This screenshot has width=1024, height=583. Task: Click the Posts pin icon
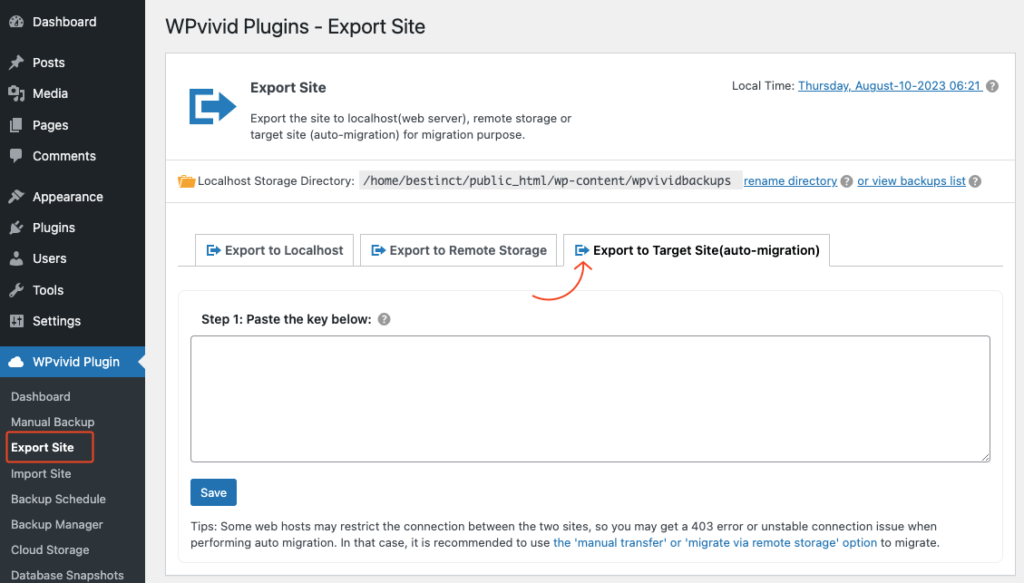17,62
